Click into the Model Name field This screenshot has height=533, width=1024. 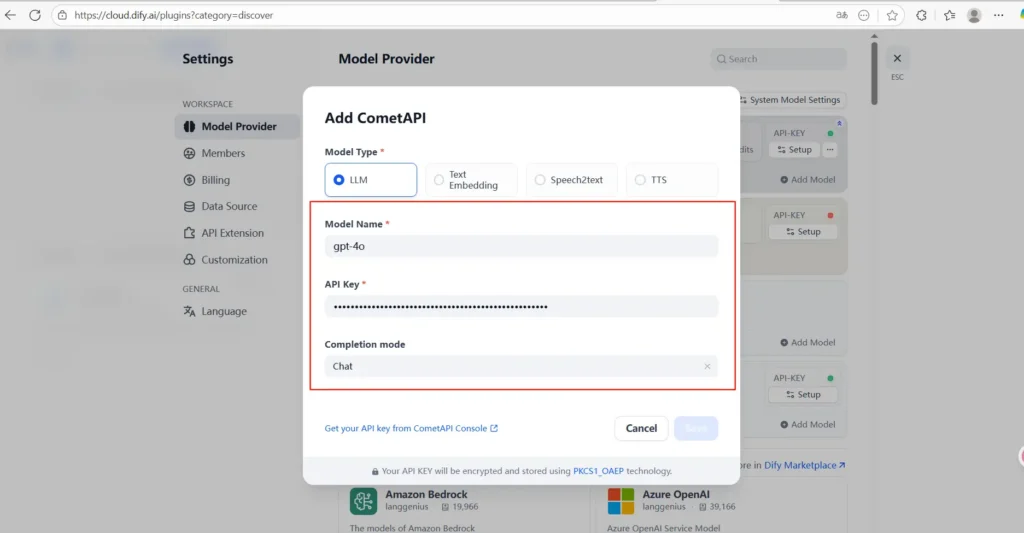pyautogui.click(x=521, y=246)
